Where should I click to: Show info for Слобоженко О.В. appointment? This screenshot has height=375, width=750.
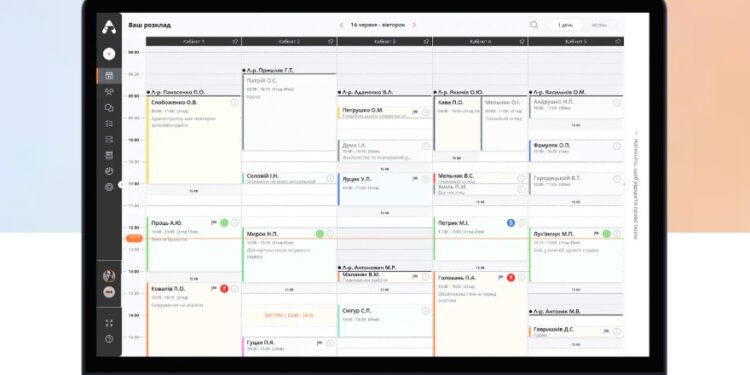[234, 102]
